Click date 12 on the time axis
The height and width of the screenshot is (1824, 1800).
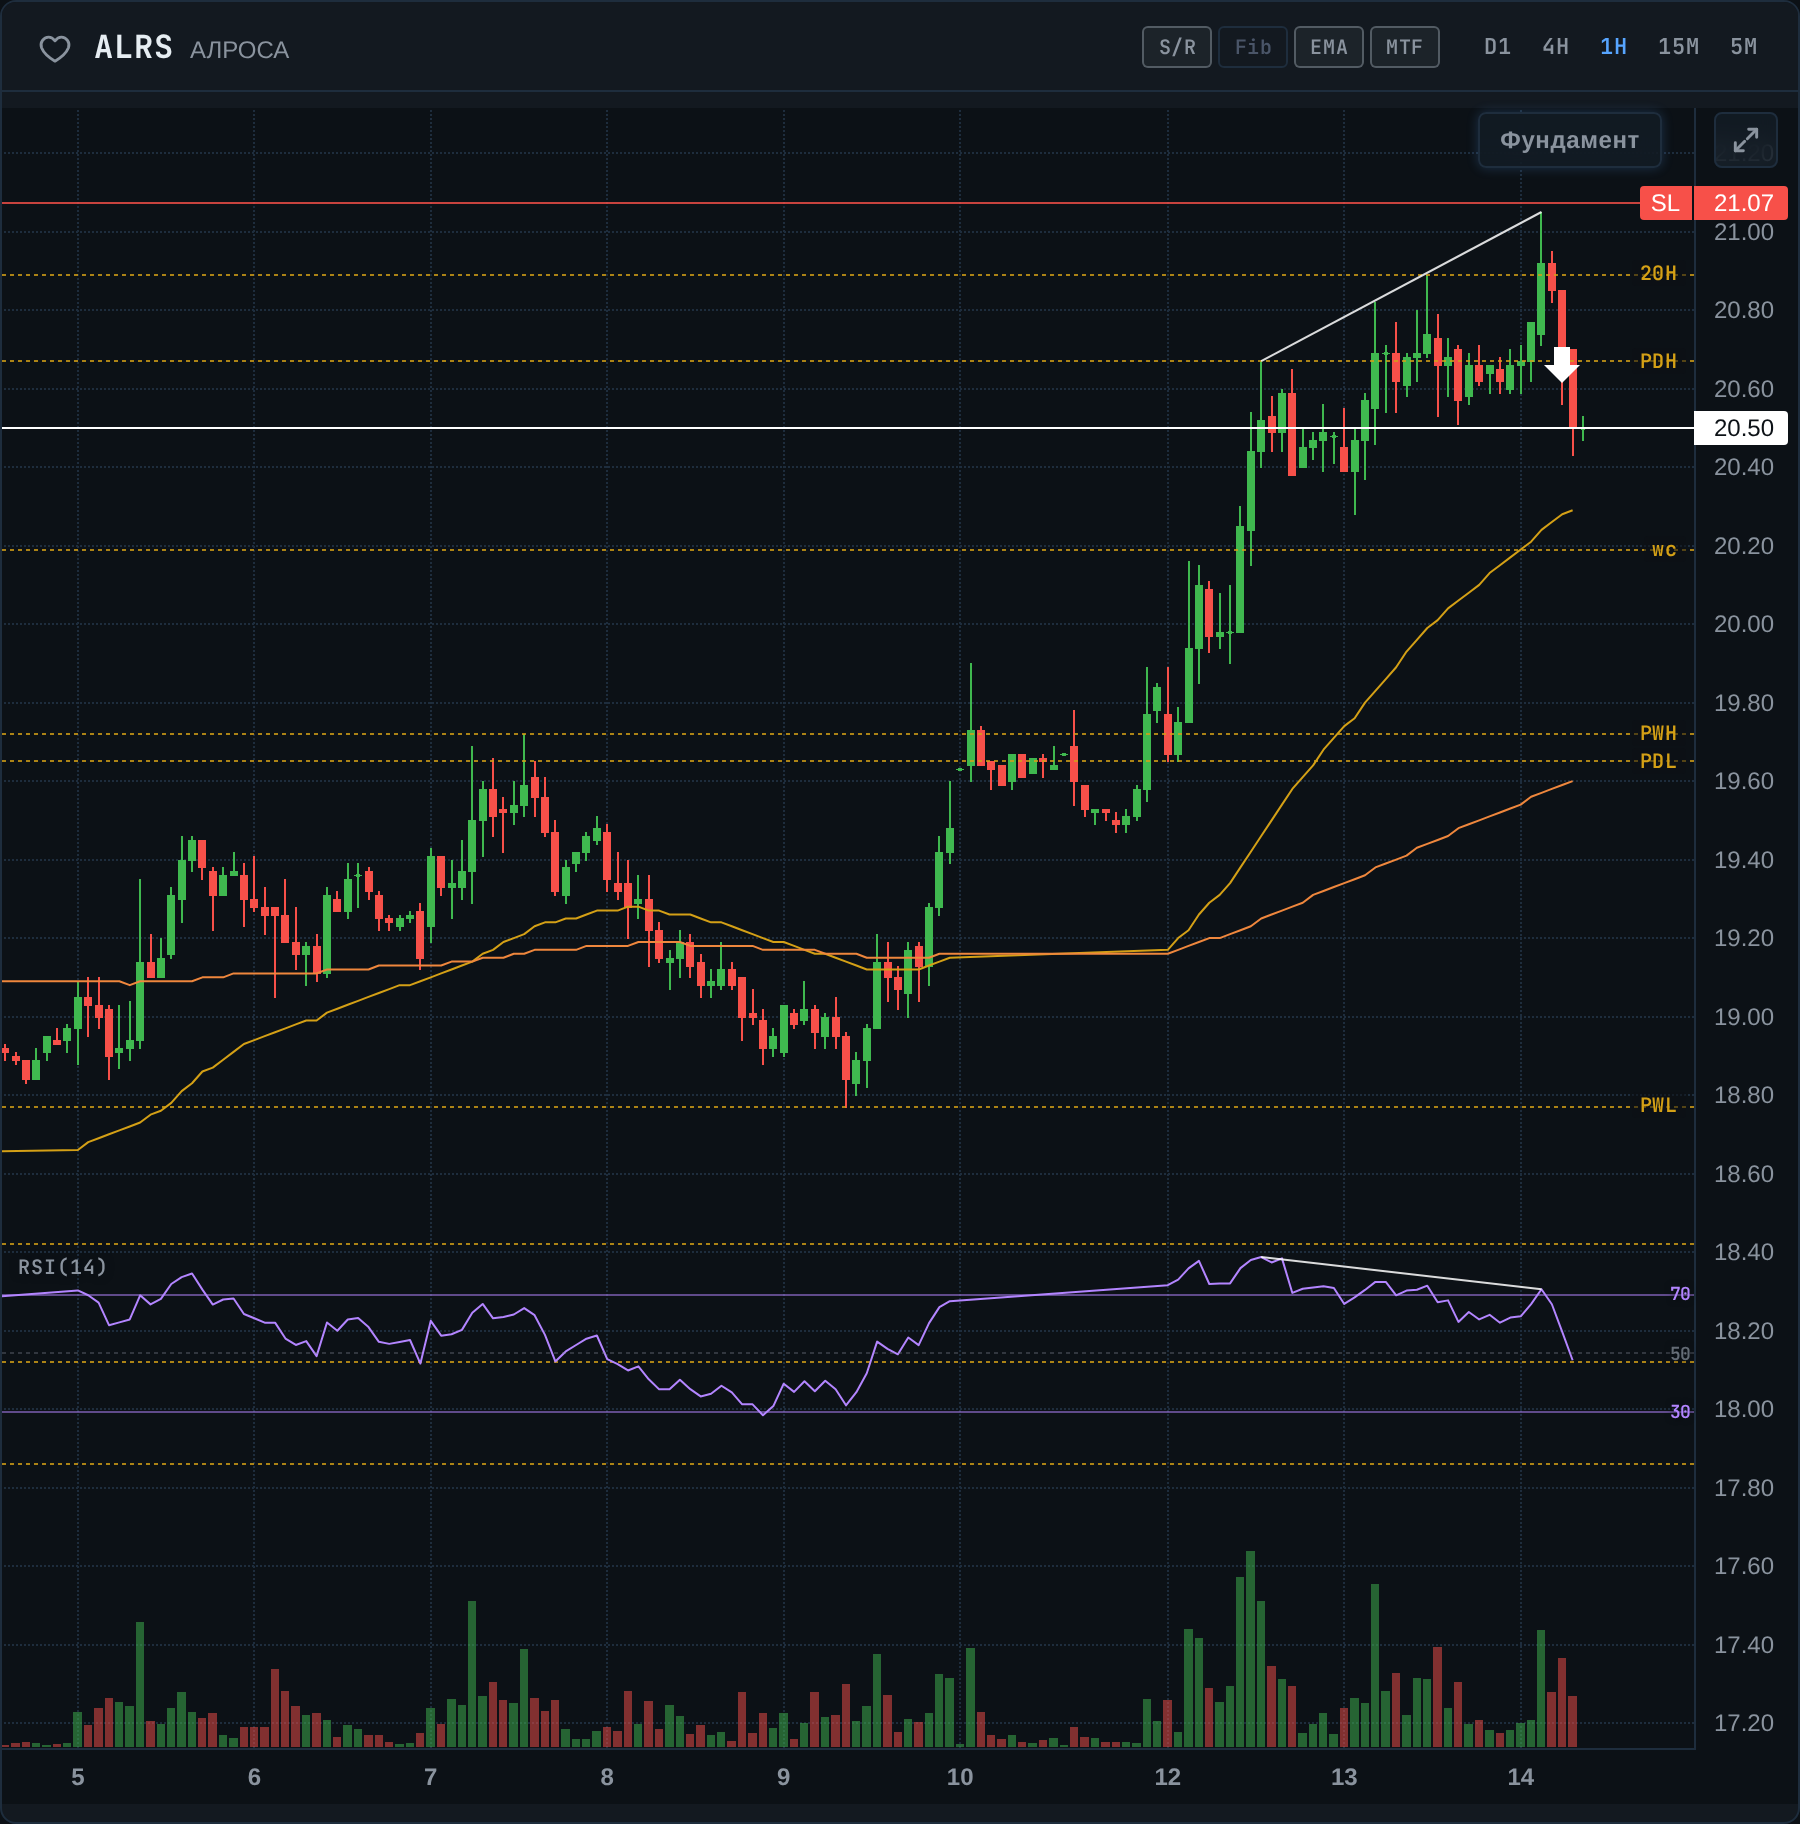(1167, 1777)
